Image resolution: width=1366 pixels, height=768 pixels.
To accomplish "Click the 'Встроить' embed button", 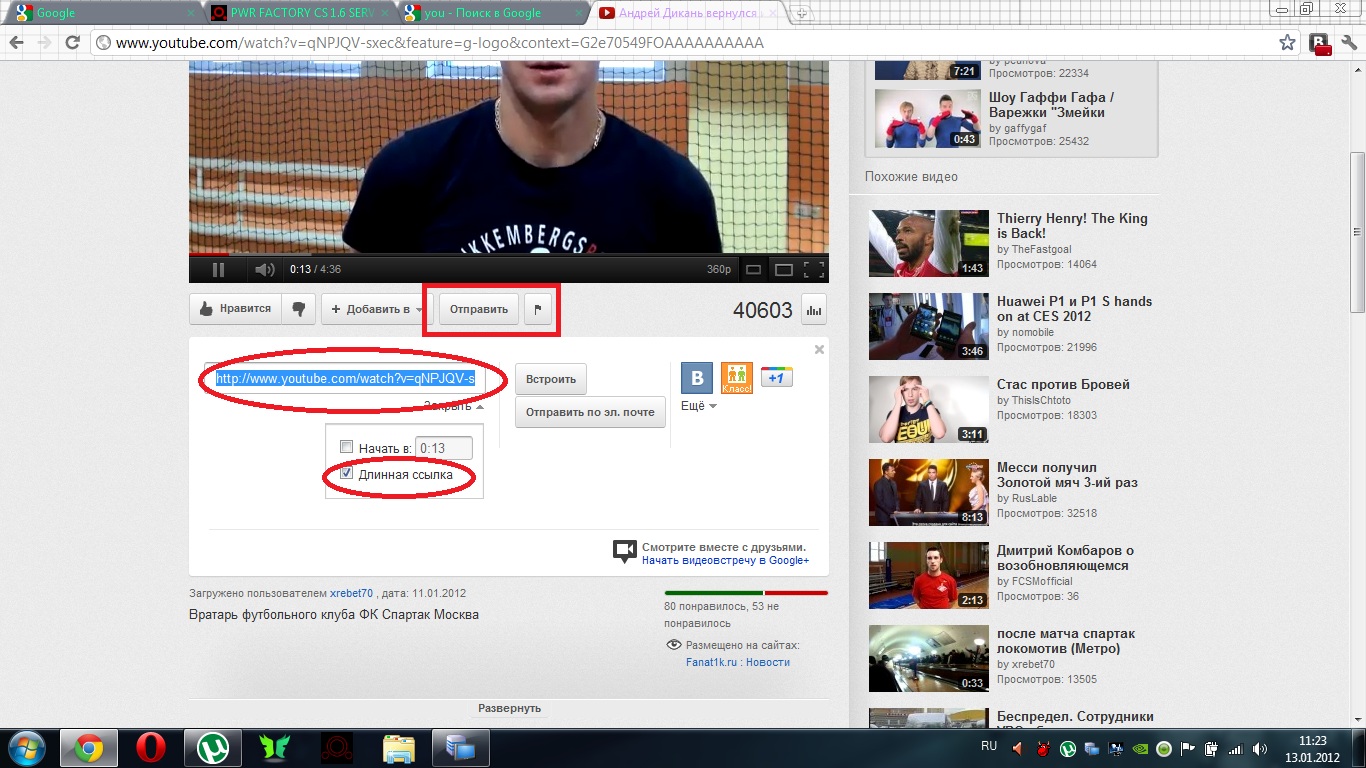I will pyautogui.click(x=551, y=379).
